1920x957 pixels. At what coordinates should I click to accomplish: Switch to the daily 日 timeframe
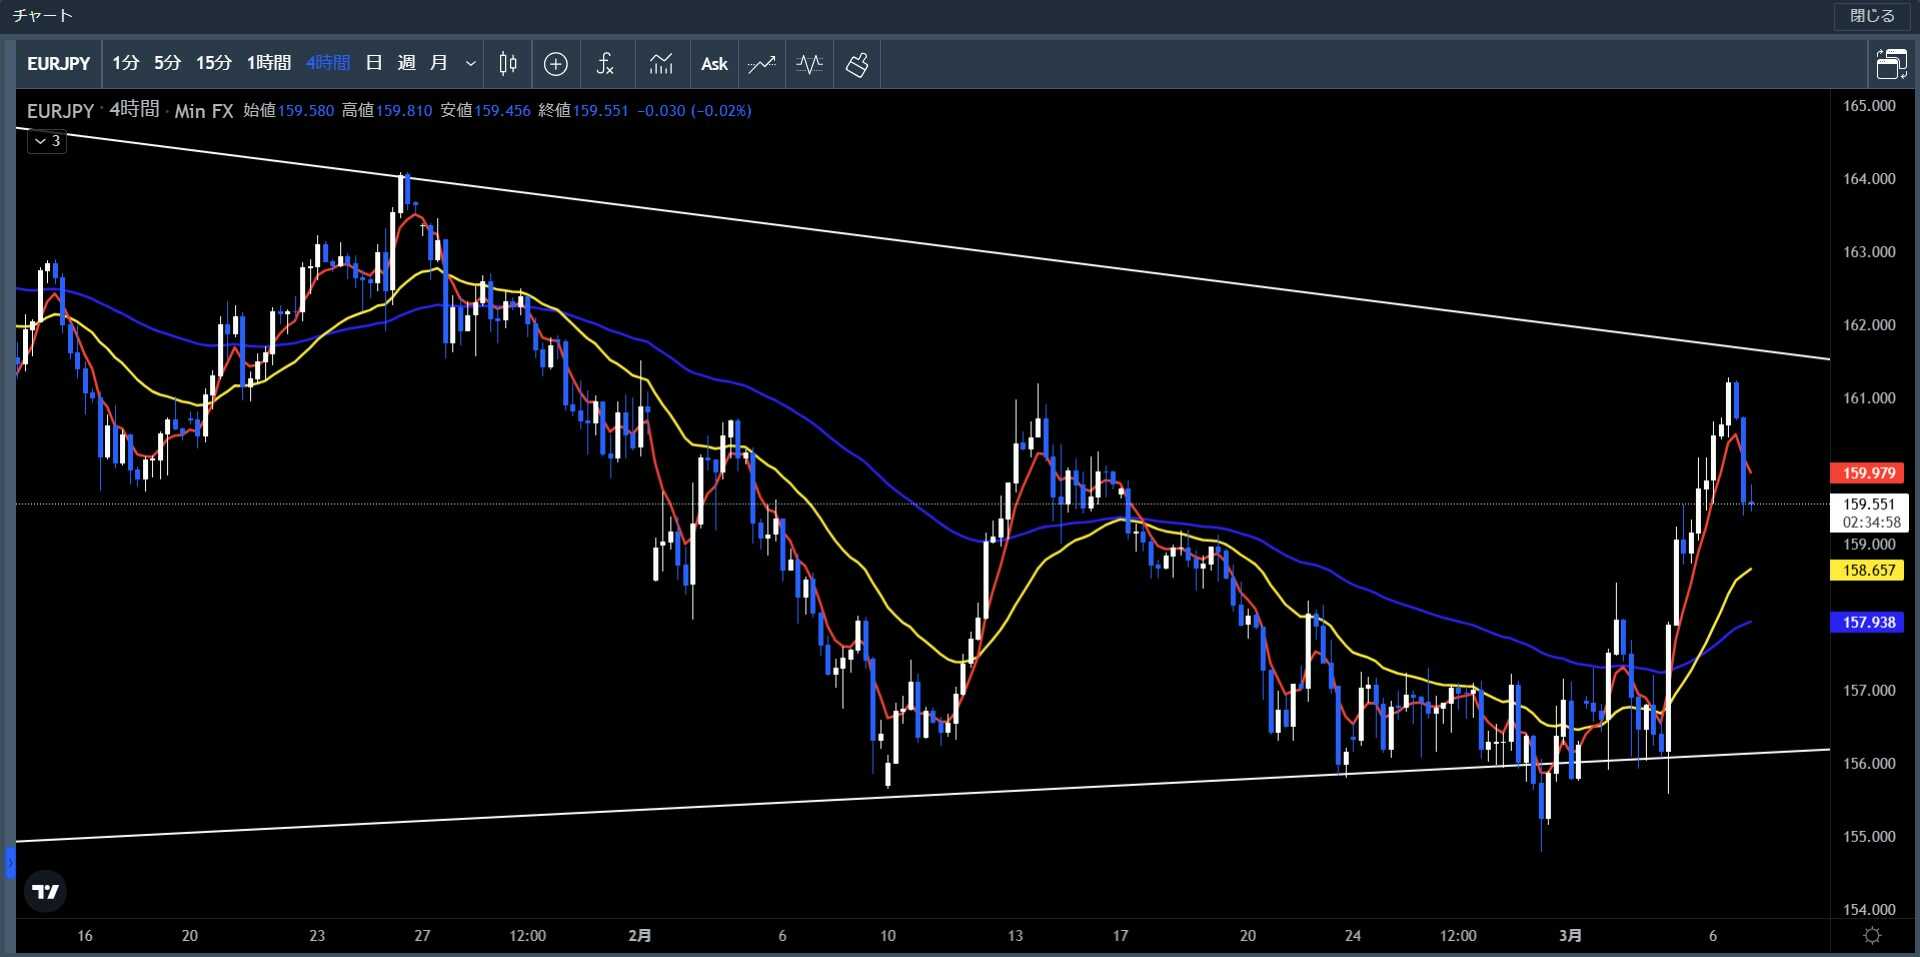pyautogui.click(x=374, y=64)
